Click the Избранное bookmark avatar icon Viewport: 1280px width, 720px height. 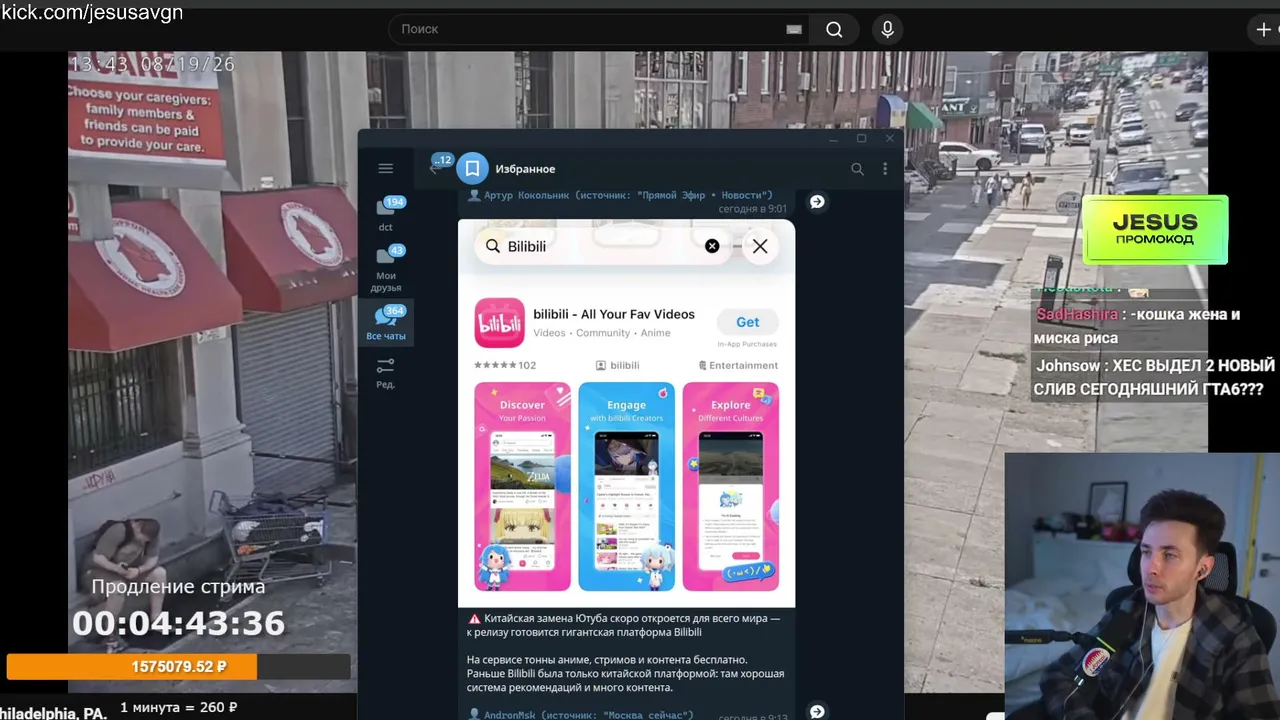pos(472,169)
